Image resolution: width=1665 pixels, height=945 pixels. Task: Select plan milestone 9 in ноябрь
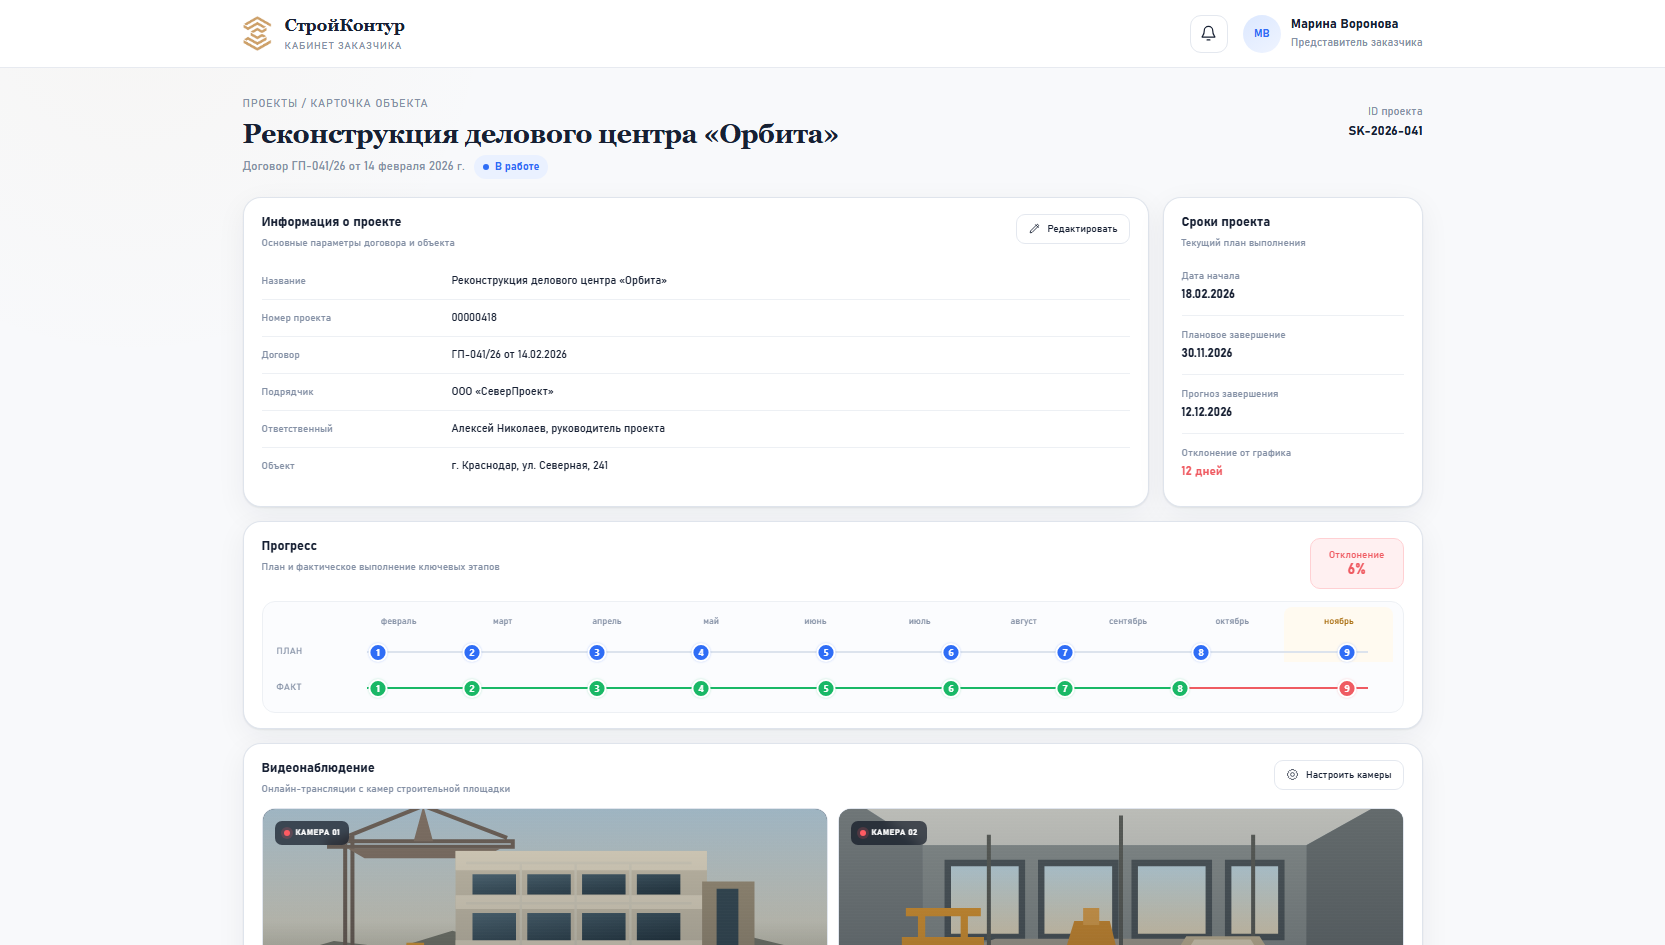1347,652
